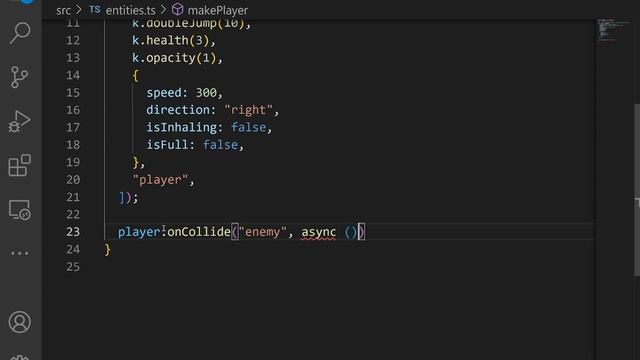Click the 'false' value on line 18
The height and width of the screenshot is (360, 640).
click(x=220, y=145)
